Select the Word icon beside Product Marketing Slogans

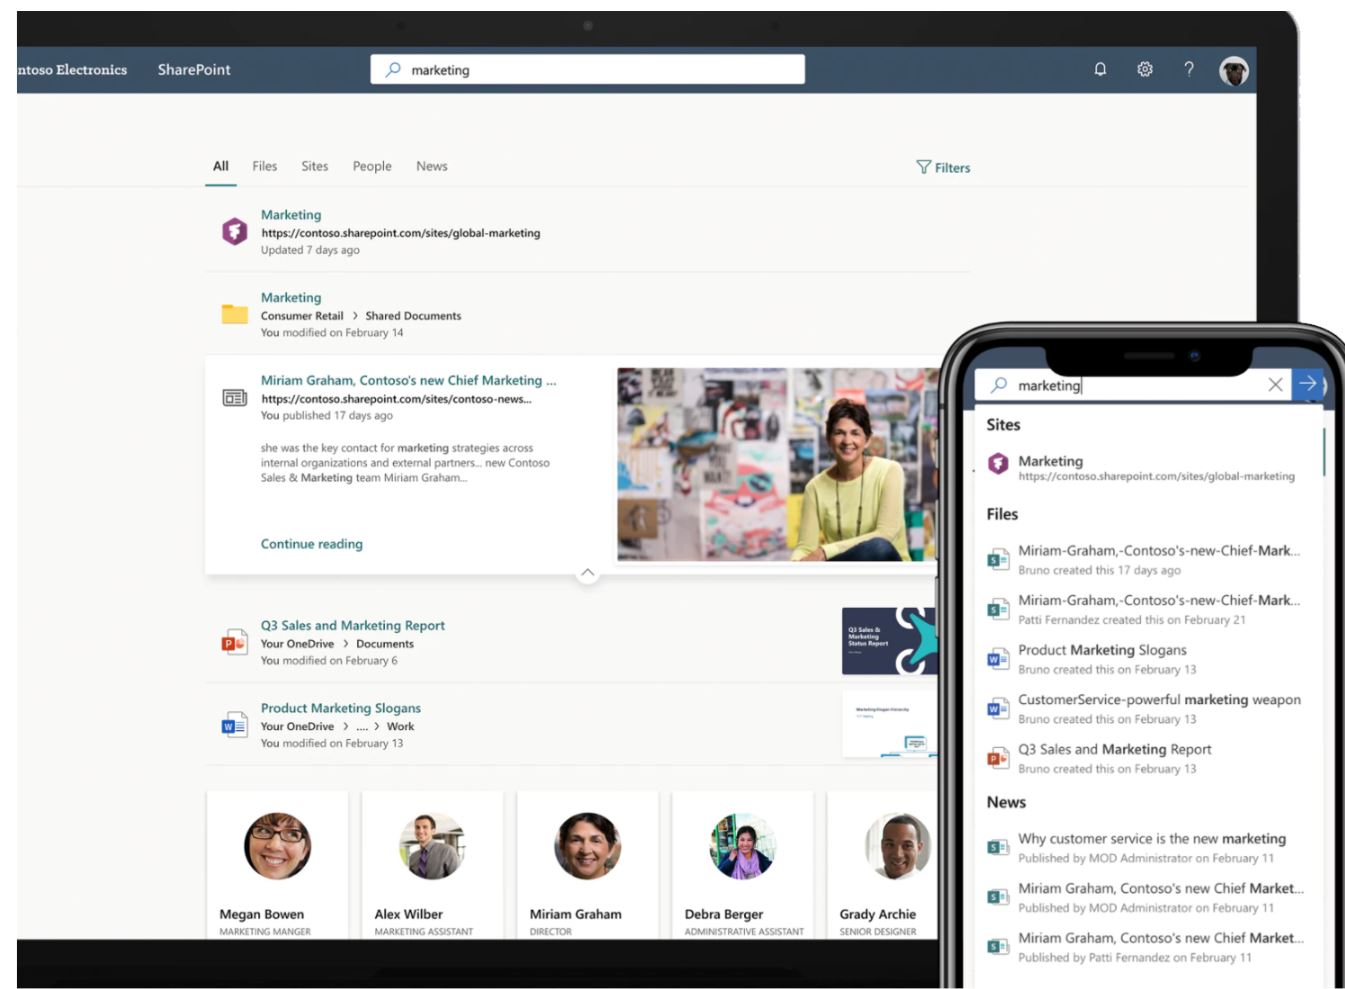[x=233, y=723]
